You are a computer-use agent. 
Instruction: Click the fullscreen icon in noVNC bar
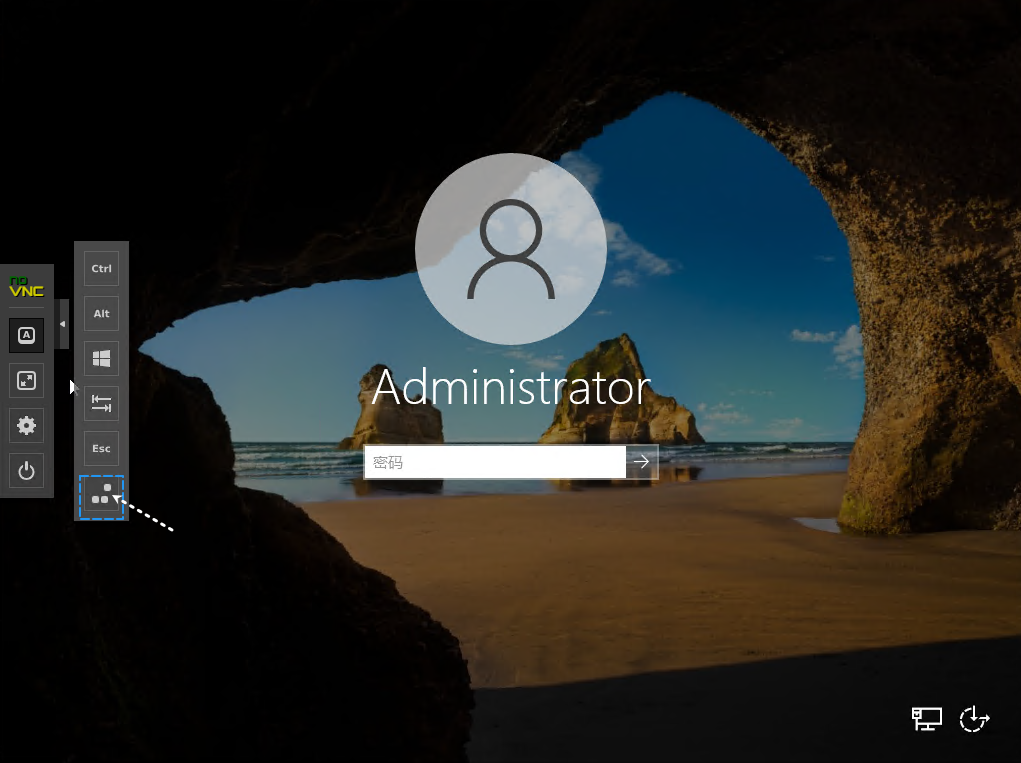pos(26,380)
